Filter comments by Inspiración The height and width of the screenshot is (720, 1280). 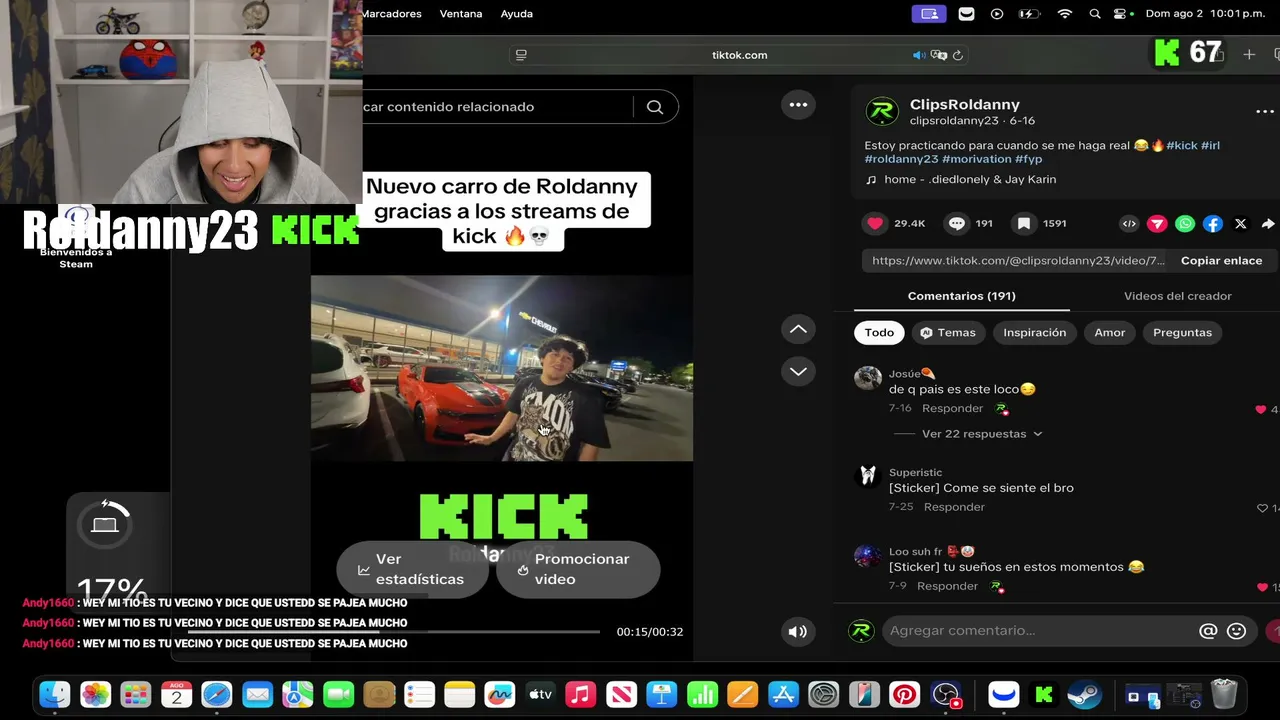(x=1035, y=333)
